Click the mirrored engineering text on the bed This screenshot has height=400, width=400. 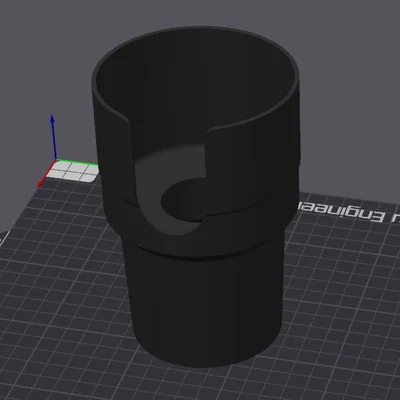348,212
